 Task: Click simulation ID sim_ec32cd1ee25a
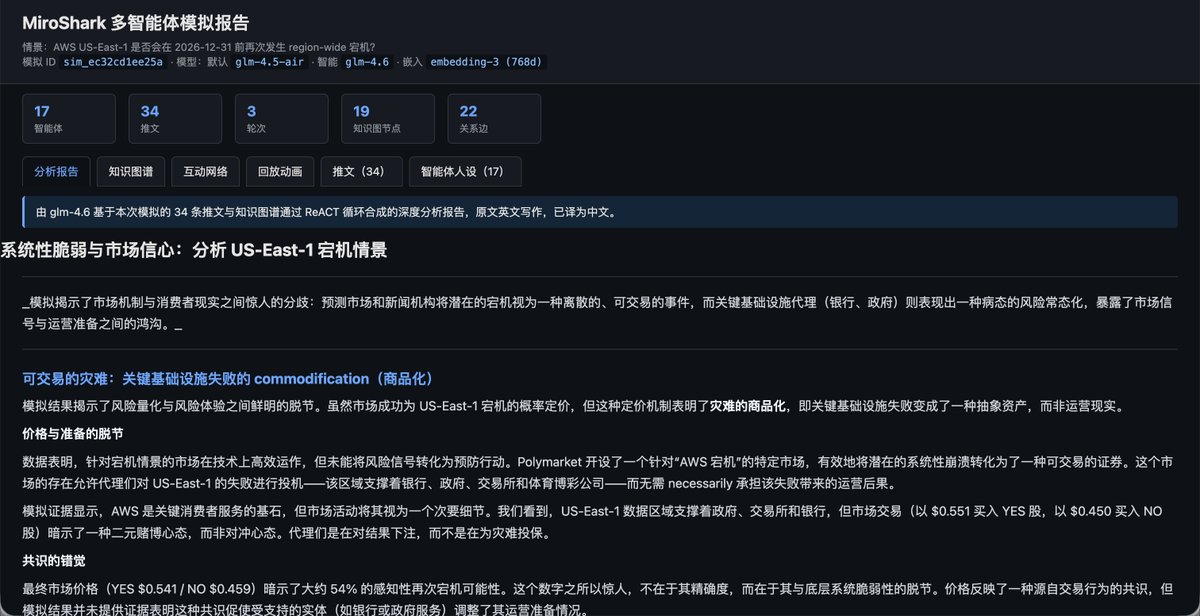tap(113, 62)
